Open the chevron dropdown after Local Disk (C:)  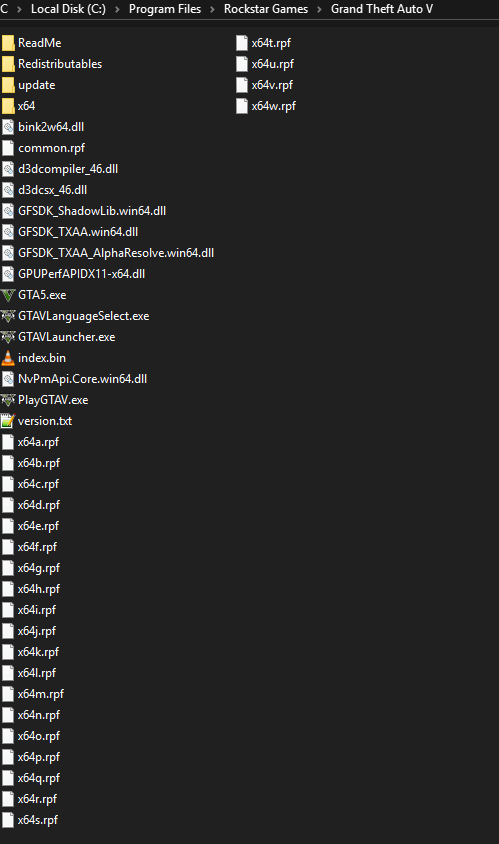(117, 9)
